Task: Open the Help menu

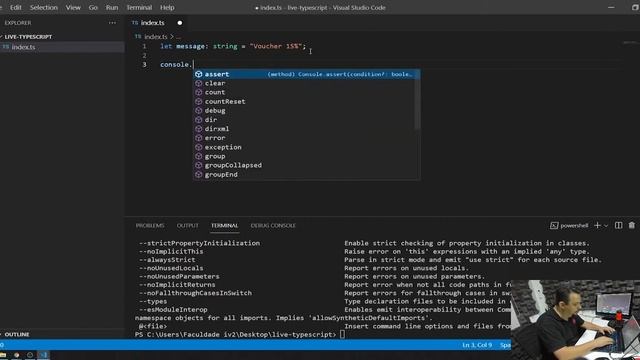Action: [x=167, y=7]
